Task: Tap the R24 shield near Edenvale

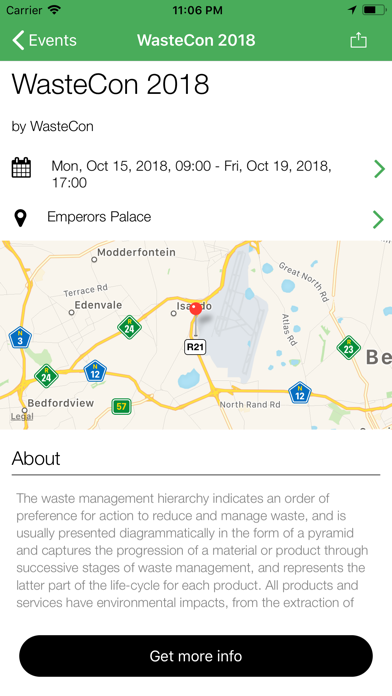Action: pos(129,327)
